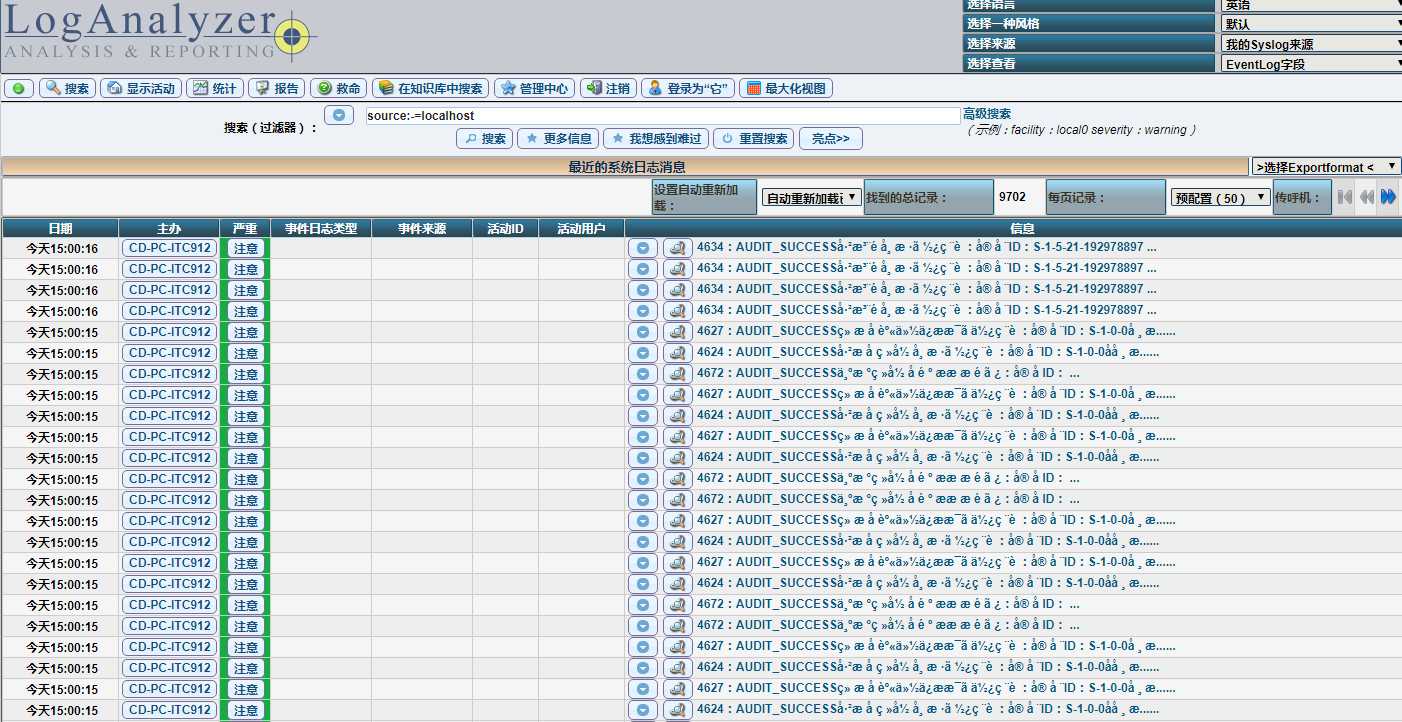Open the first 4627 : AUDIT_SUCCESS message
The height and width of the screenshot is (722, 1402).
(936, 331)
